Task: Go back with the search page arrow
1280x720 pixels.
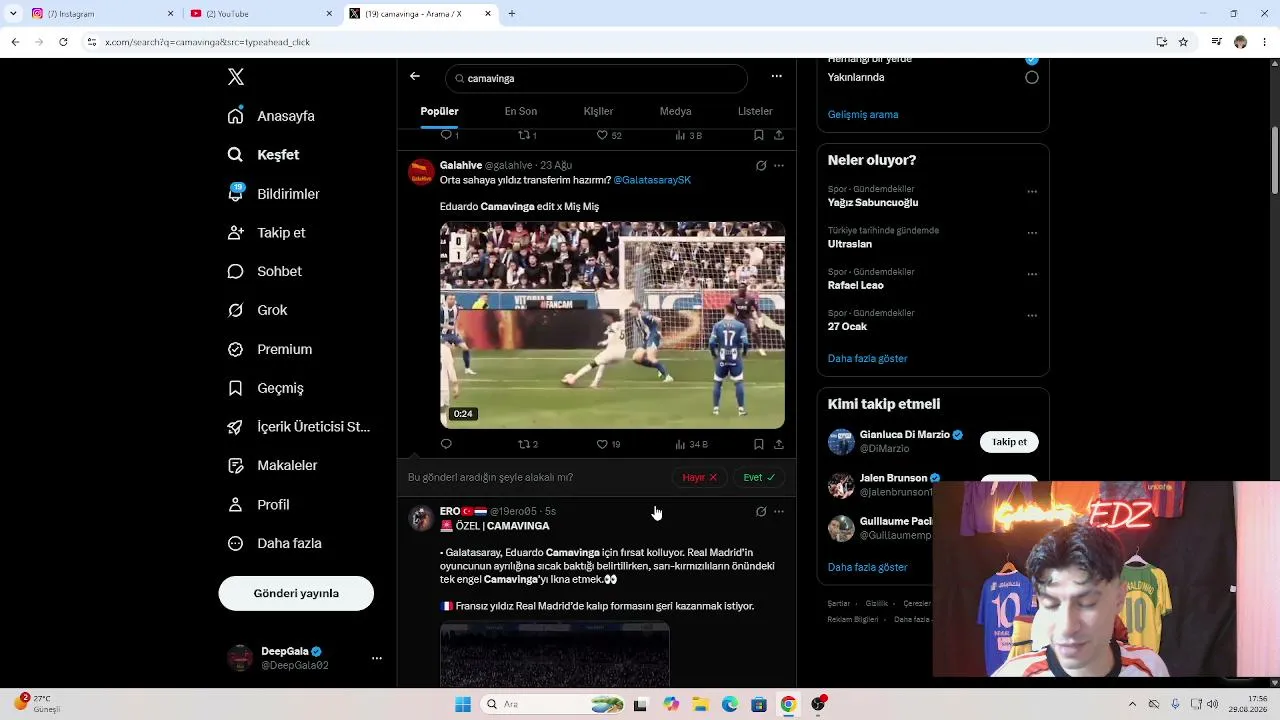Action: (x=415, y=76)
